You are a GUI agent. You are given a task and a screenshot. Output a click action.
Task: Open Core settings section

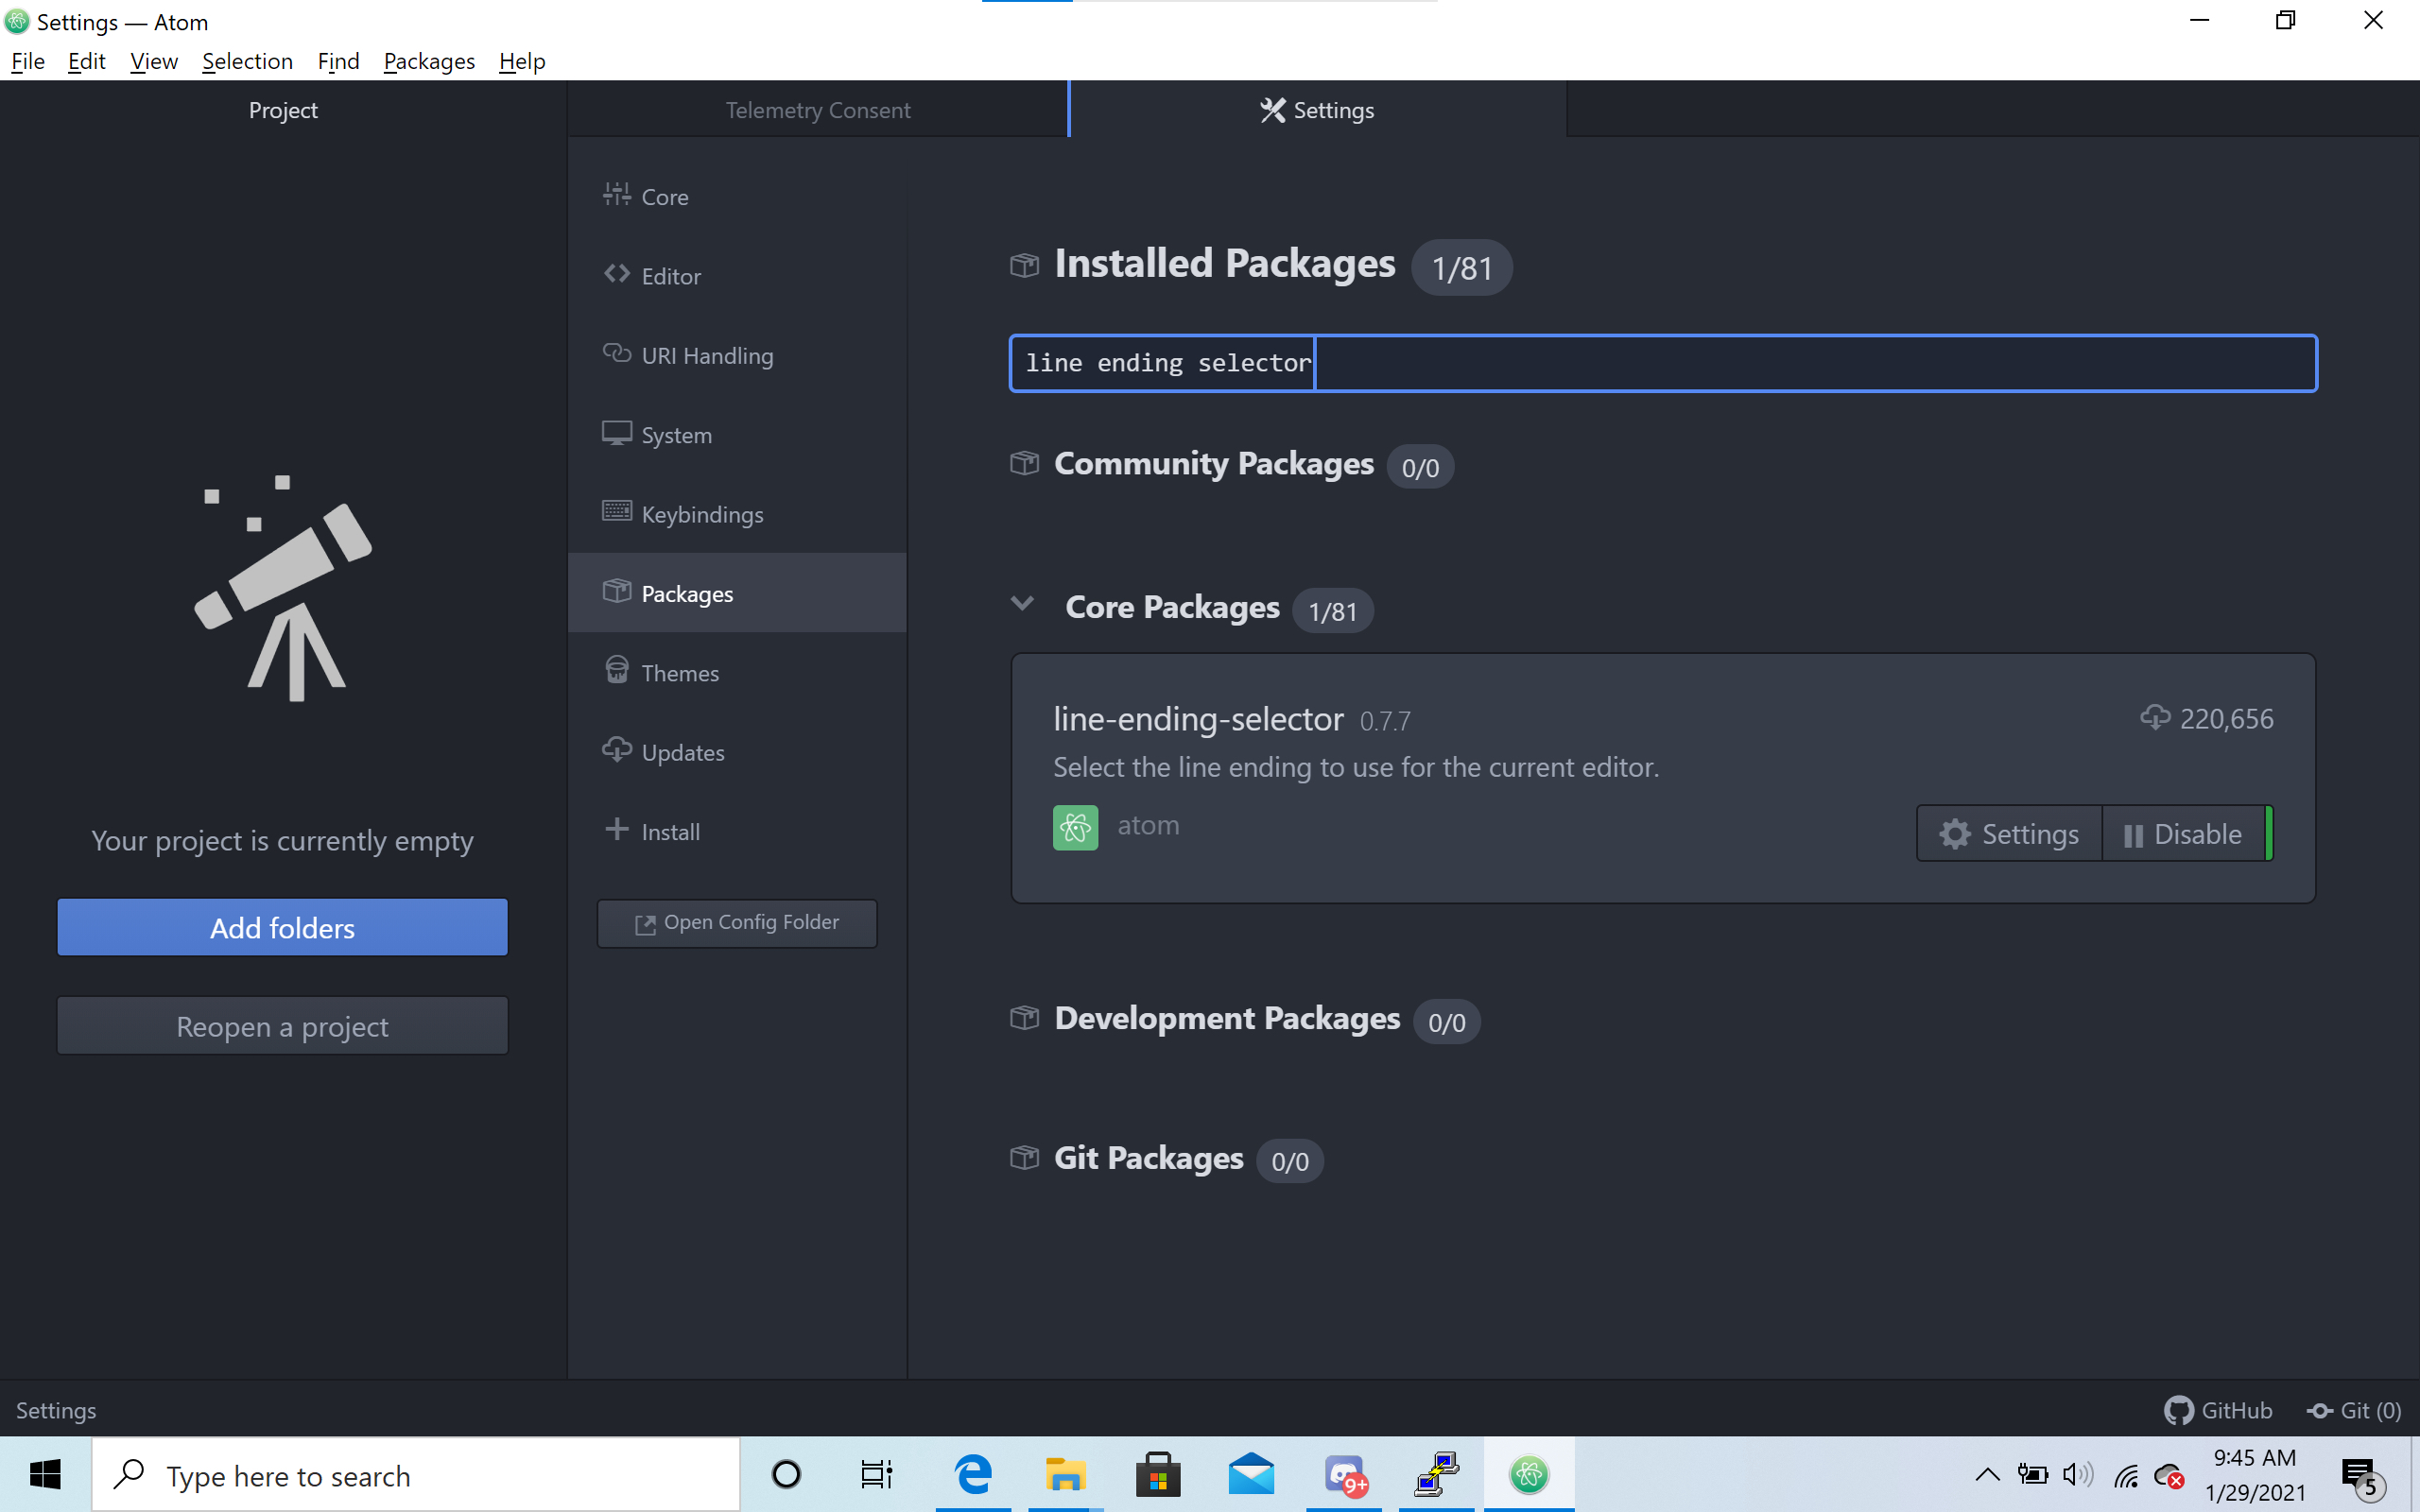click(x=737, y=196)
